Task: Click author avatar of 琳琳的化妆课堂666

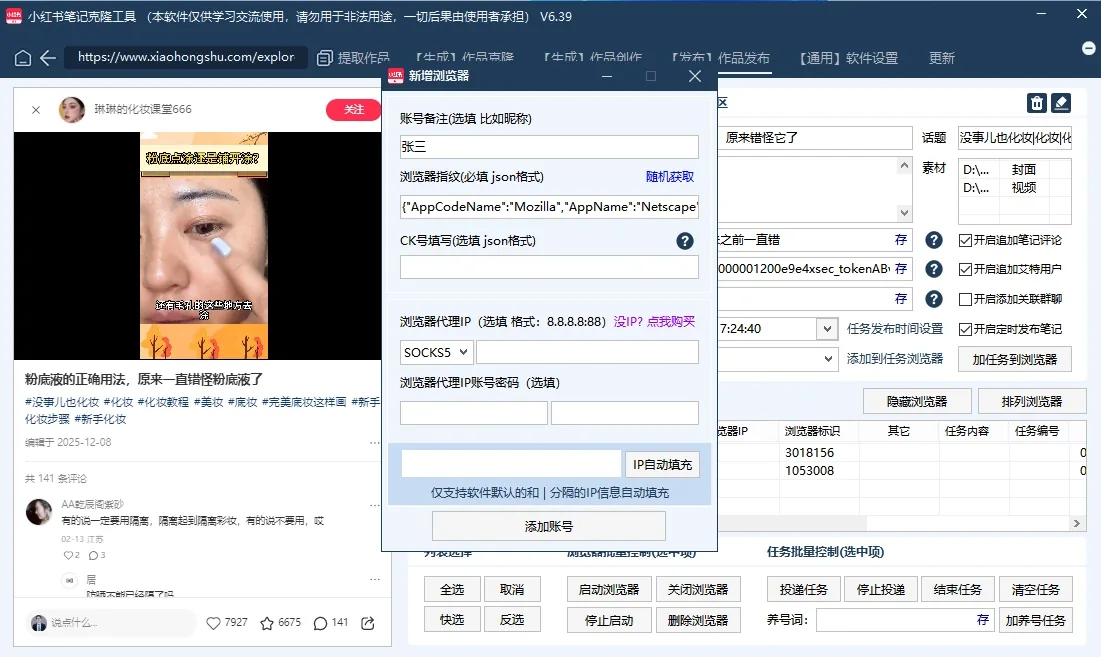Action: click(x=72, y=110)
